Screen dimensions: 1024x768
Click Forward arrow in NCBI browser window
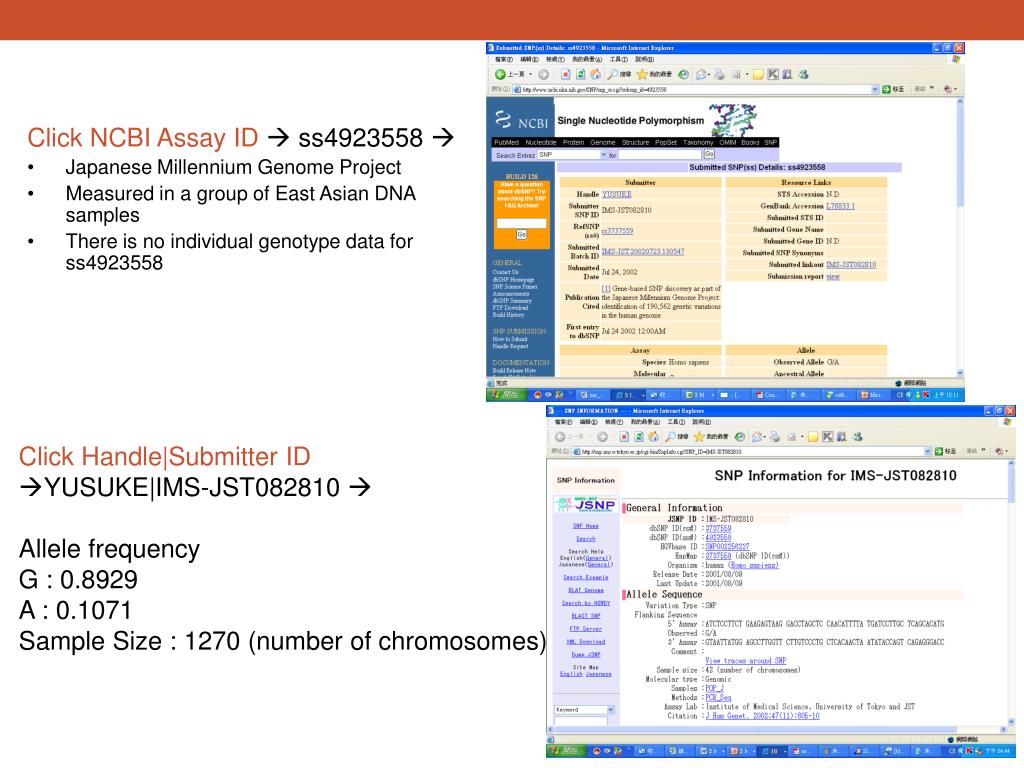pyautogui.click(x=543, y=74)
